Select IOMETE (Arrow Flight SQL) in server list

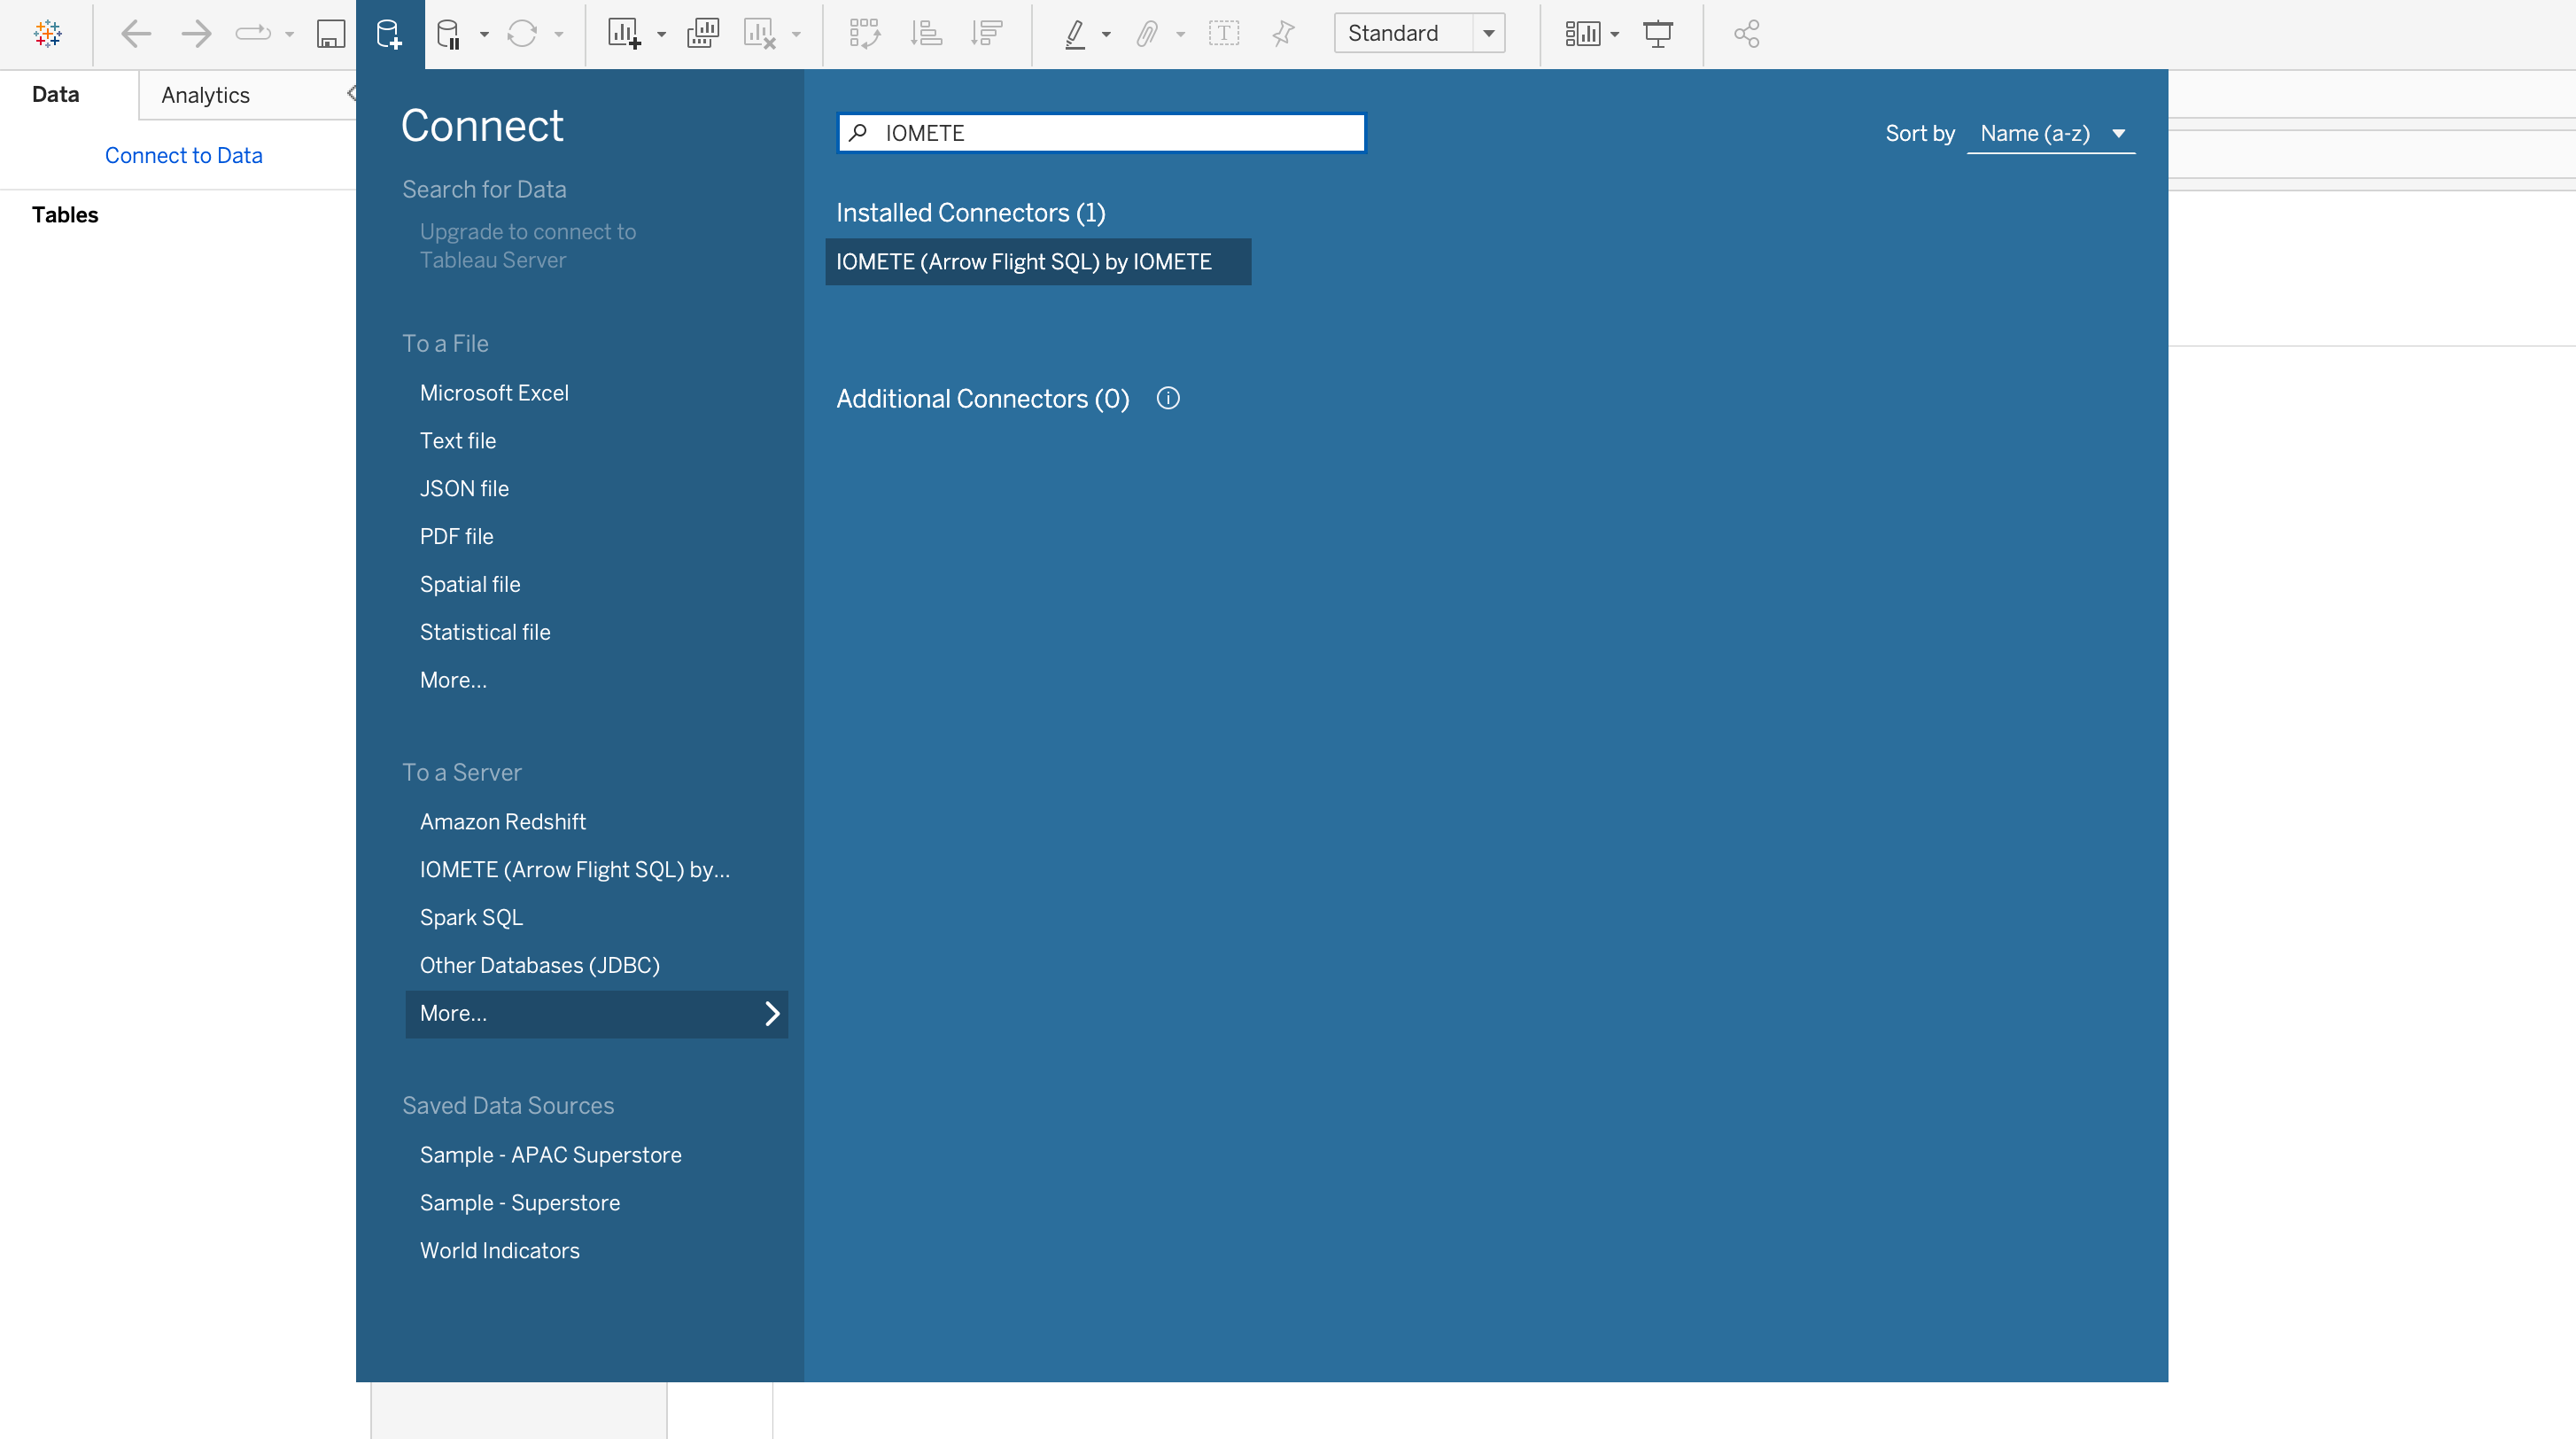click(x=575, y=869)
